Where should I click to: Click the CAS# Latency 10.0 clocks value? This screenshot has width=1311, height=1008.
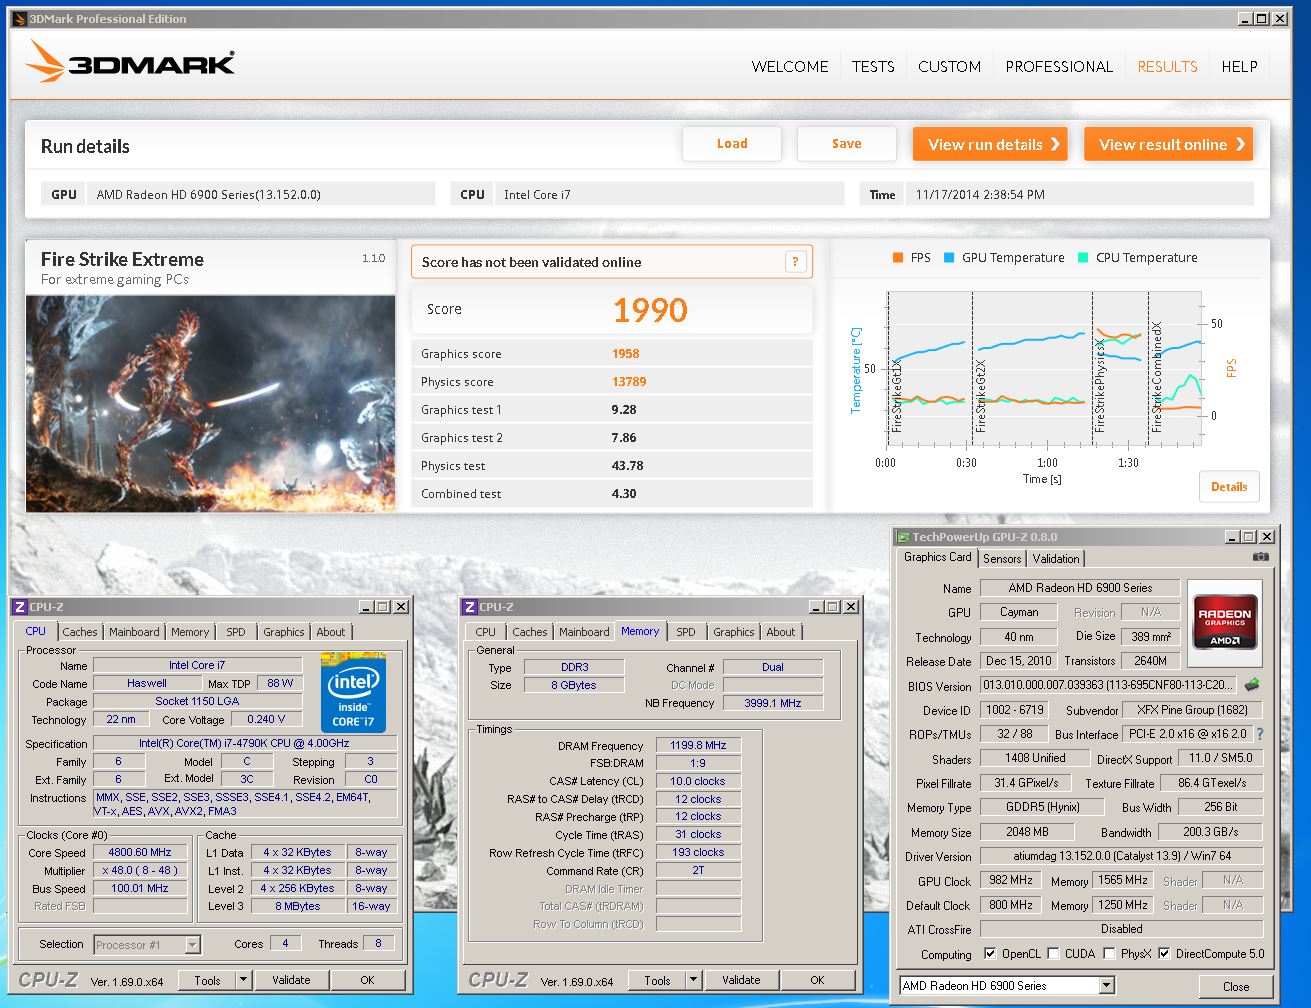699,781
